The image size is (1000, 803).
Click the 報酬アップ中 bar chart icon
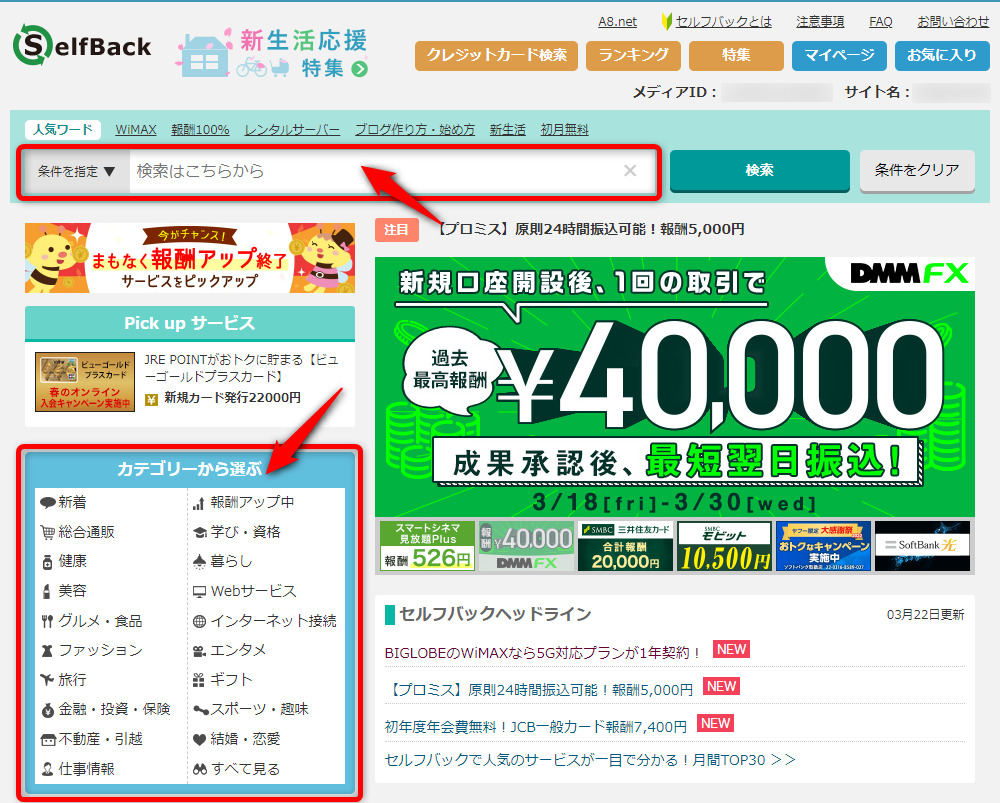[198, 503]
